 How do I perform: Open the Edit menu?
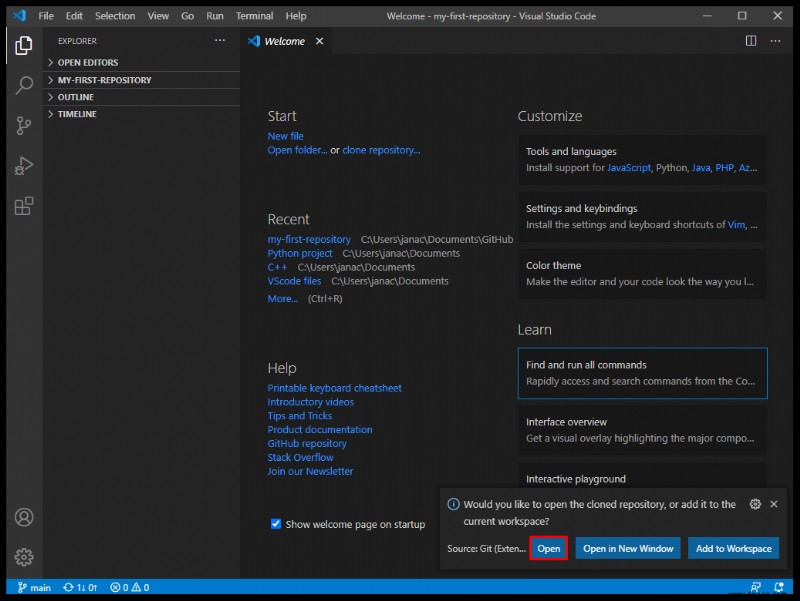click(74, 16)
